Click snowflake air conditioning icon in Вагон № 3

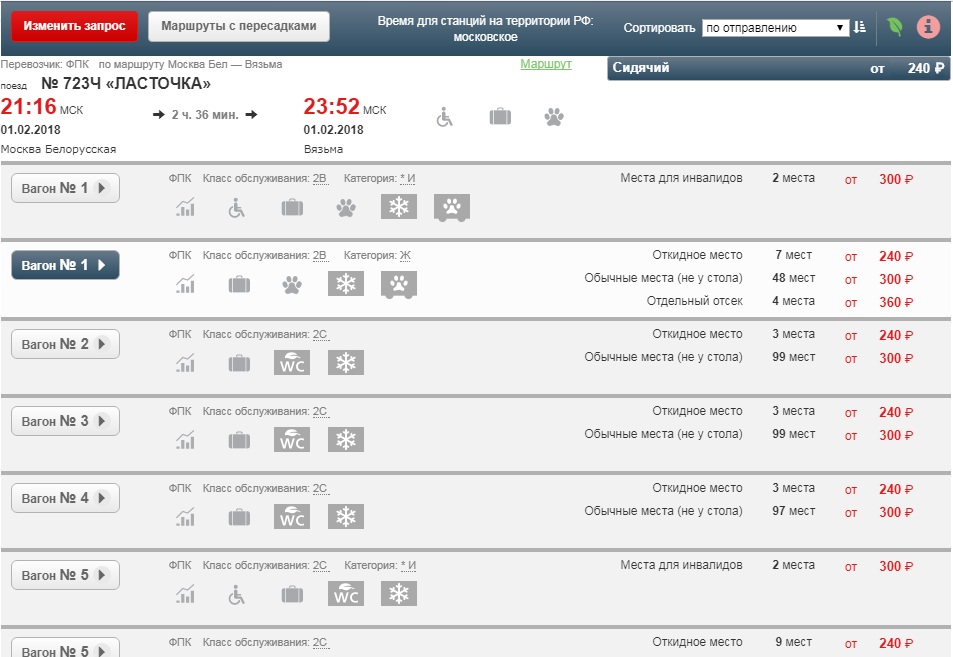pyautogui.click(x=346, y=440)
